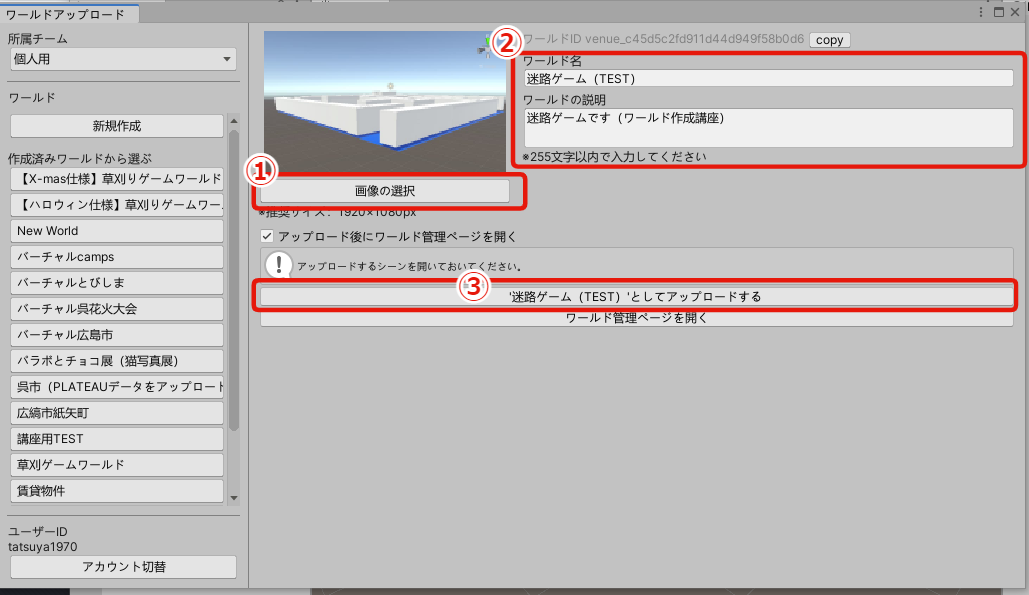Image resolution: width=1029 pixels, height=595 pixels.
Task: Copy the world ID with the copy button
Action: tap(828, 40)
